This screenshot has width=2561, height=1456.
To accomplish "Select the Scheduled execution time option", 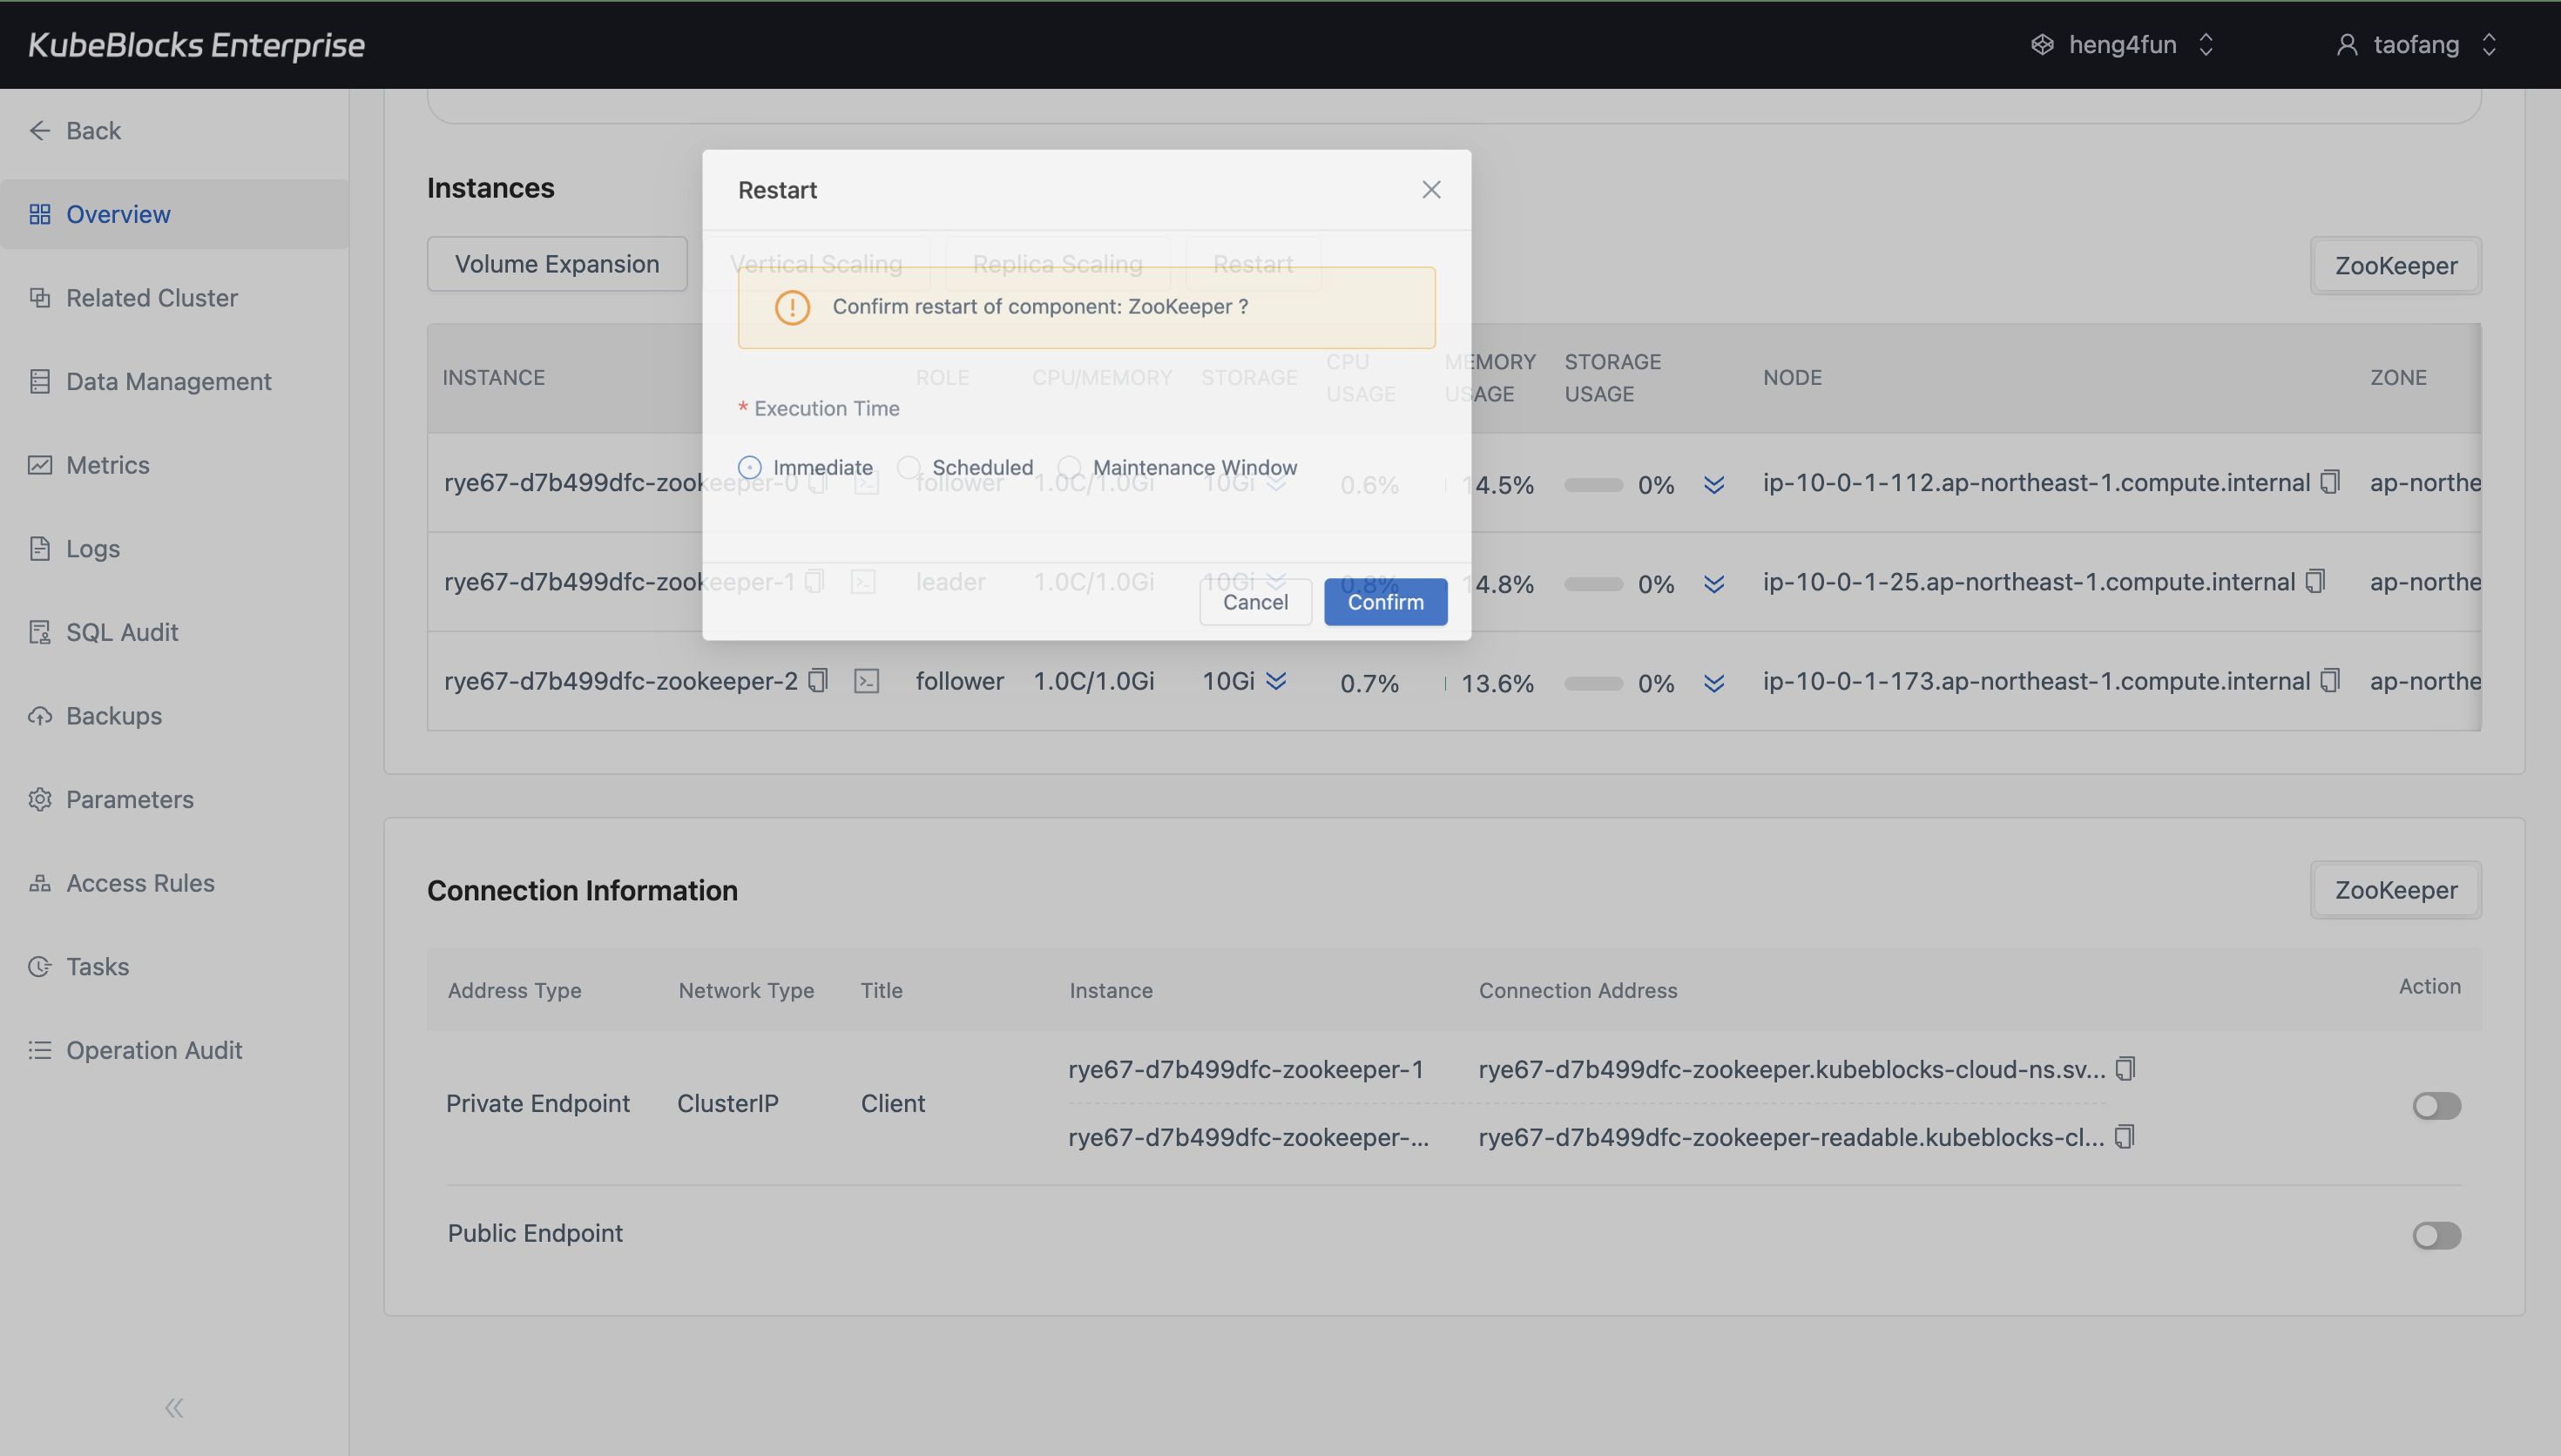I will click(x=909, y=467).
